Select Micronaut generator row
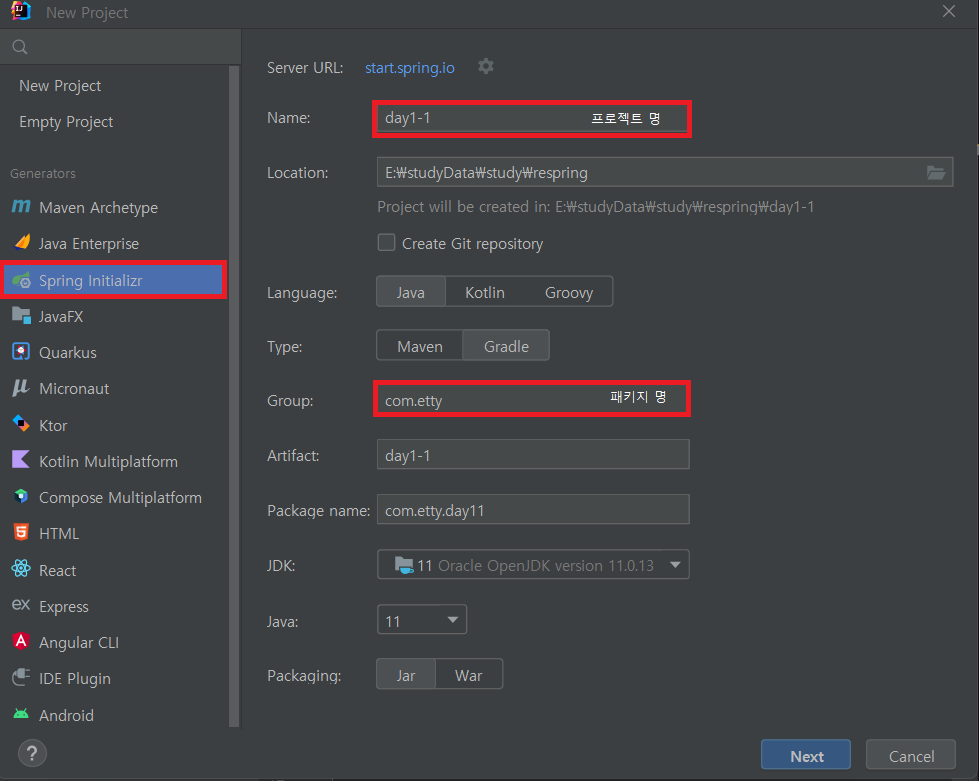The height and width of the screenshot is (781, 979). 114,389
